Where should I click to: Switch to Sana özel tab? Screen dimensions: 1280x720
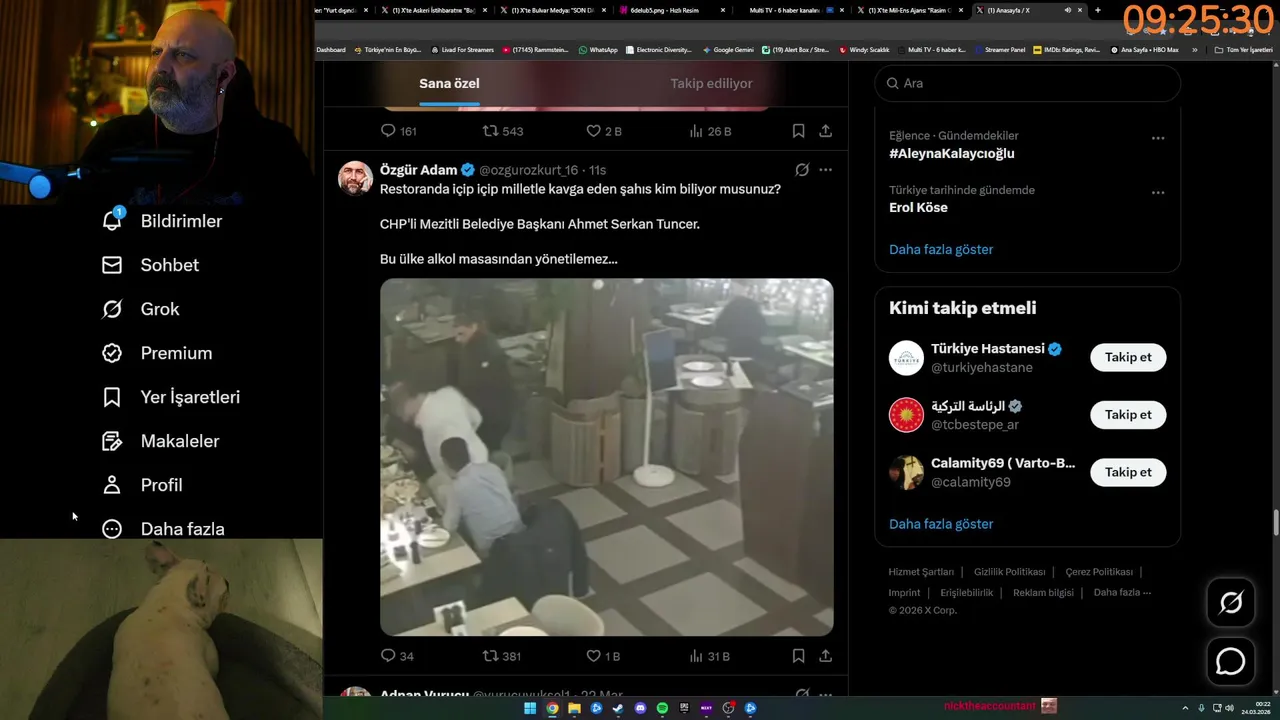click(x=449, y=83)
